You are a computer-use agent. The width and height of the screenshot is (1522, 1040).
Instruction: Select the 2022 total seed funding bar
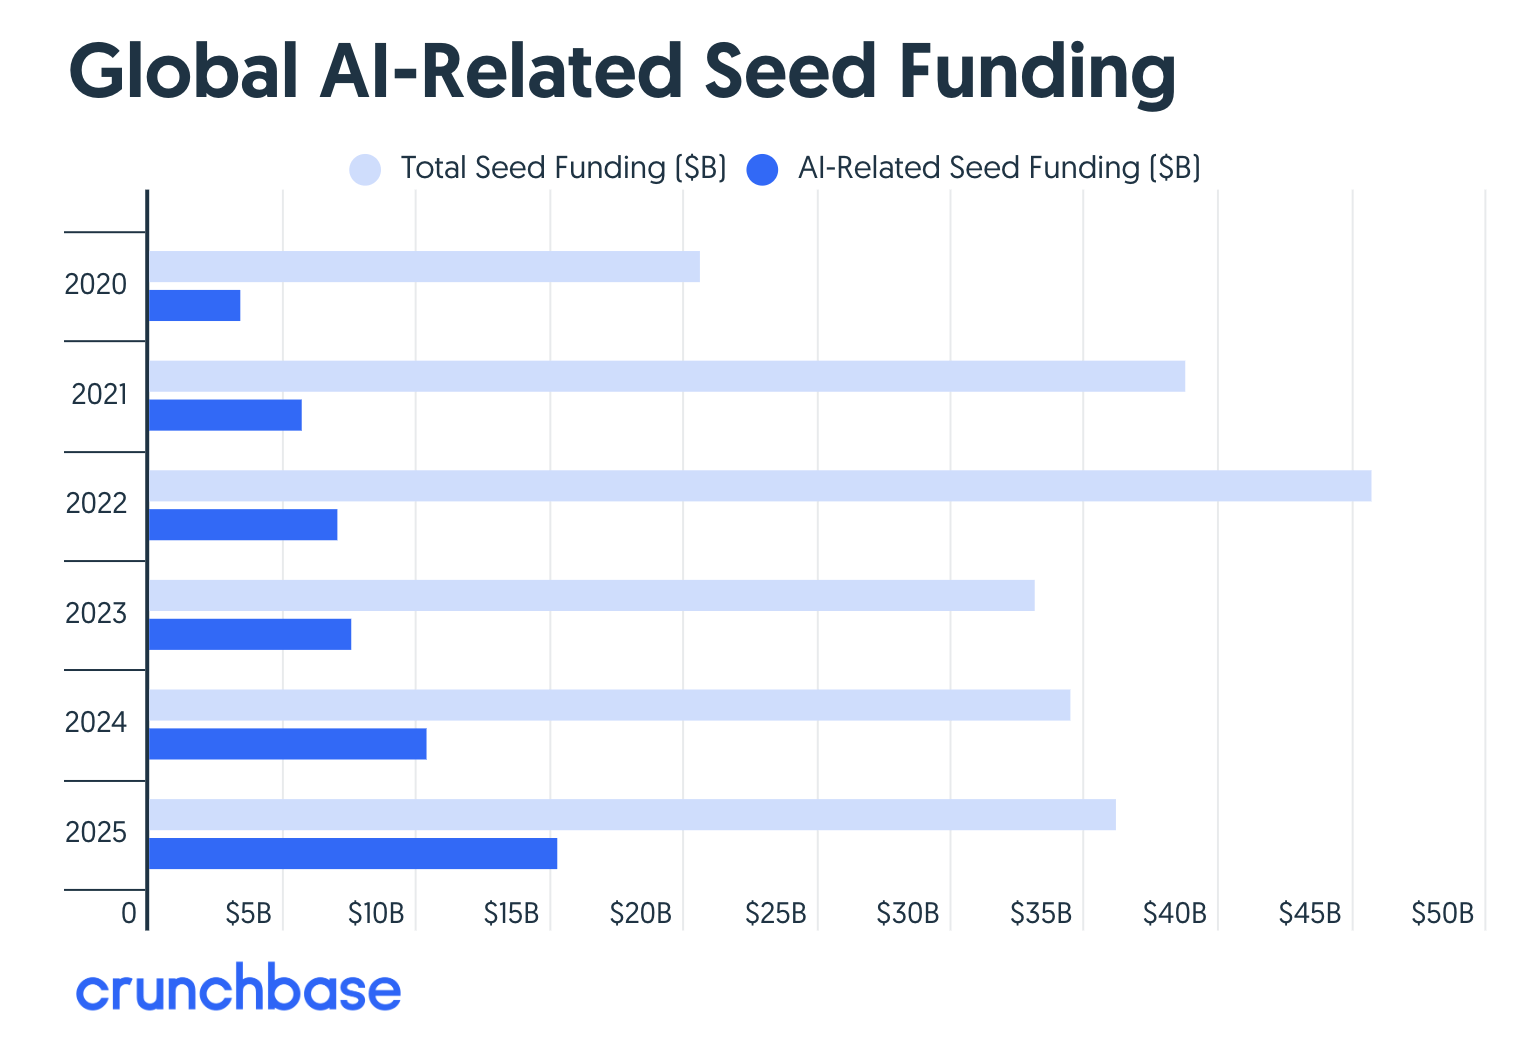point(759,486)
